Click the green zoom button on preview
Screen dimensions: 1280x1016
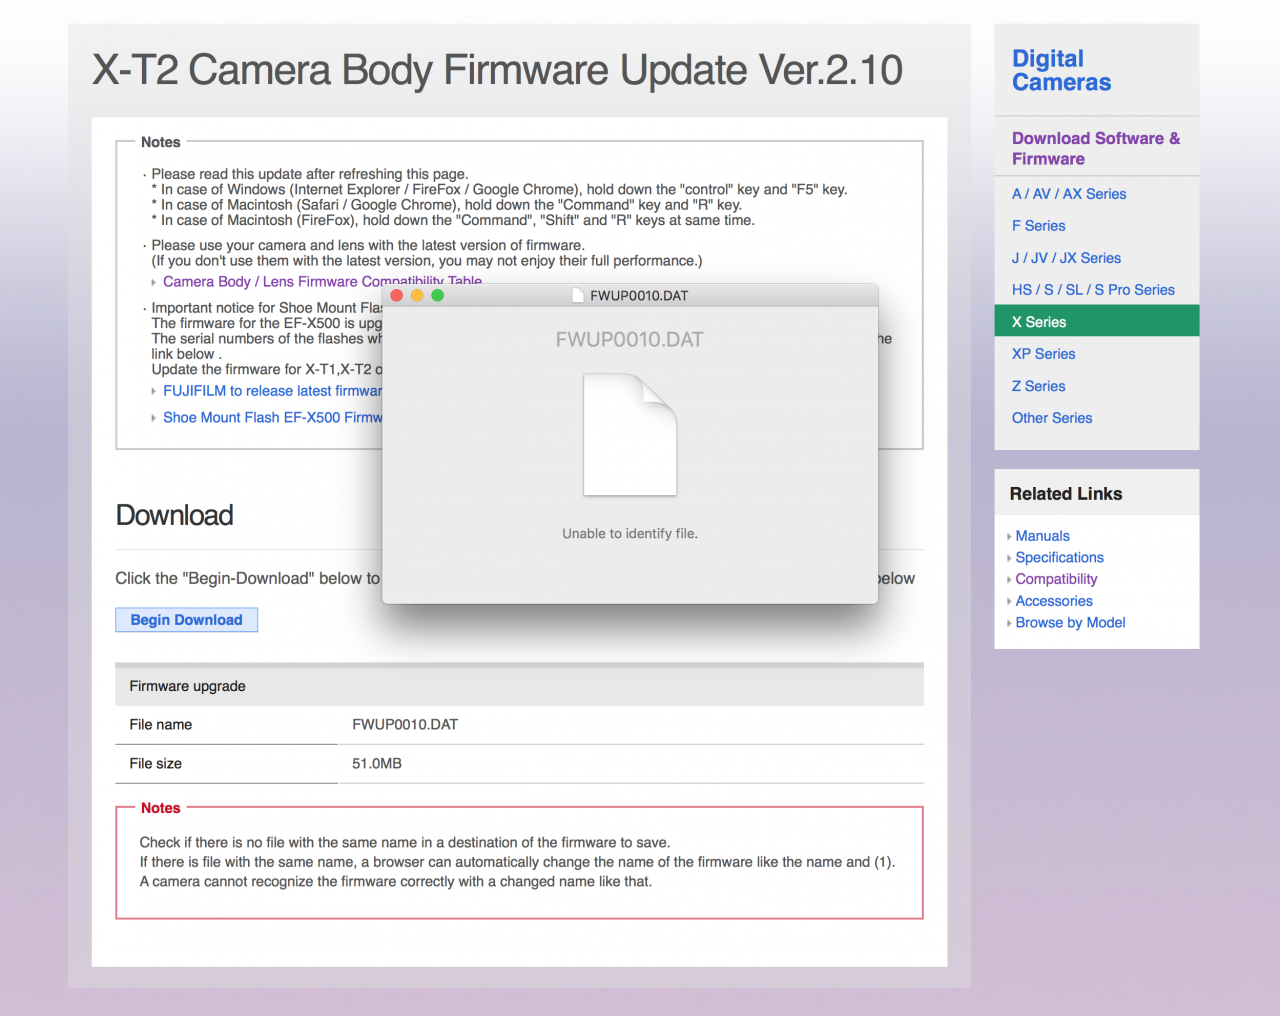437,295
